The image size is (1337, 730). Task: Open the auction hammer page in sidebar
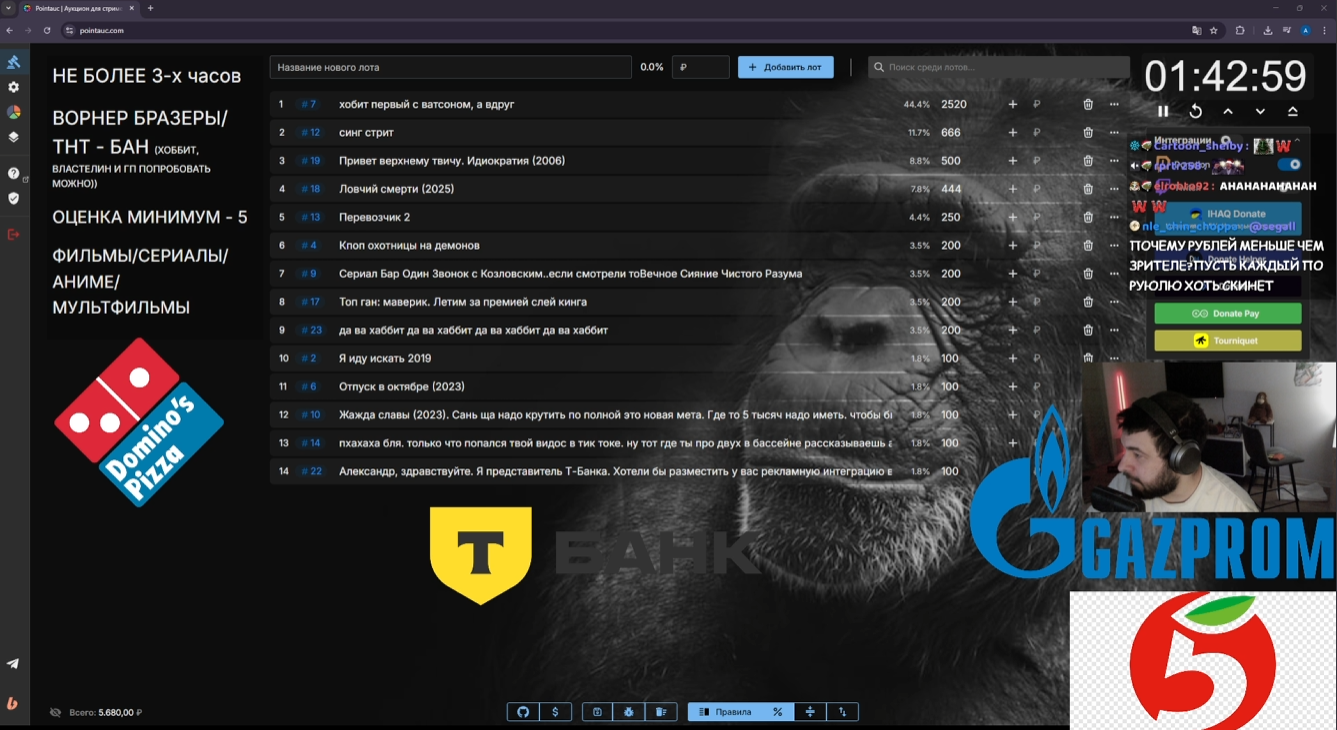[14, 62]
